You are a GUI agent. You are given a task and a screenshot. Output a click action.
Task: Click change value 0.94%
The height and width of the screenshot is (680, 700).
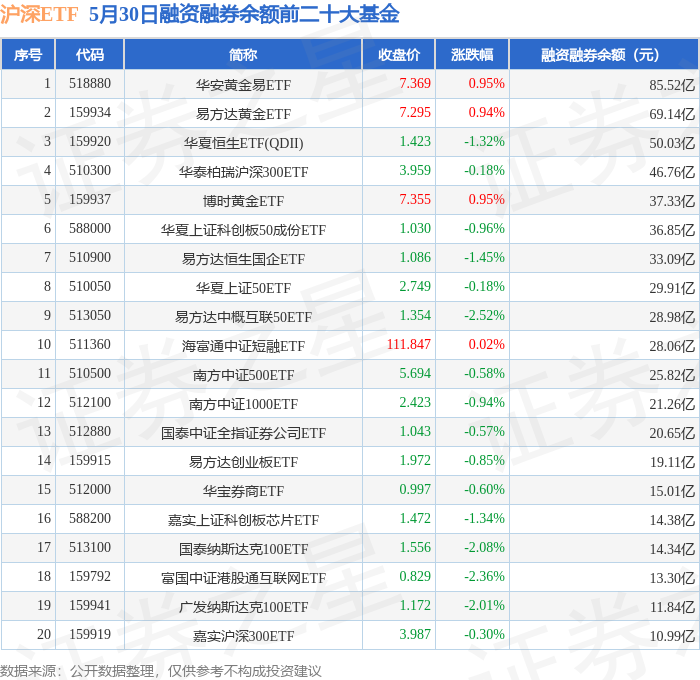tap(486, 113)
